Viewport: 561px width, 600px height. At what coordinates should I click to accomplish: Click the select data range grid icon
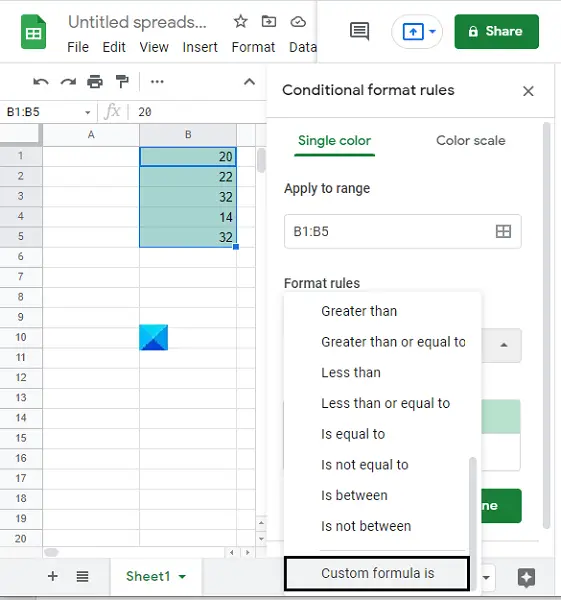tap(503, 231)
